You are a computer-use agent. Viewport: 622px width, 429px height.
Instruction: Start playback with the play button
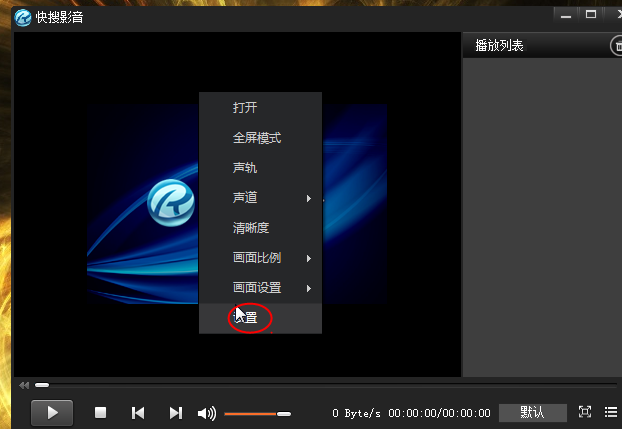52,413
